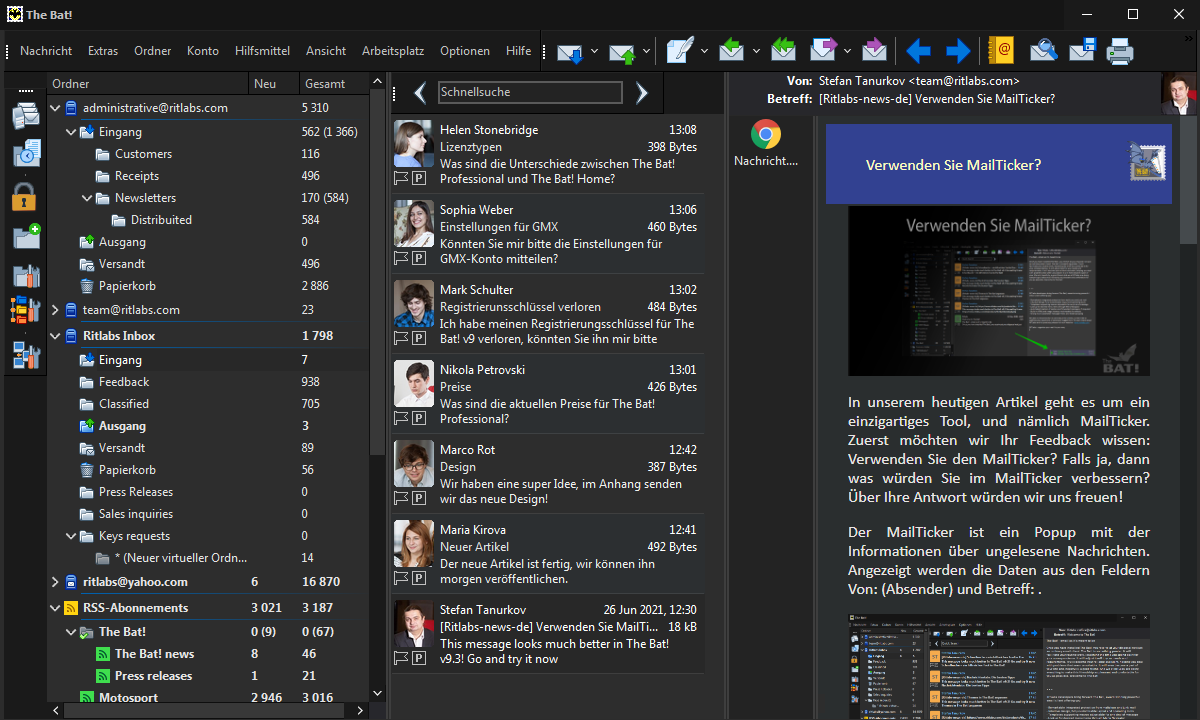1200x720 pixels.
Task: Click the Search messages magnifier icon
Action: click(1044, 51)
